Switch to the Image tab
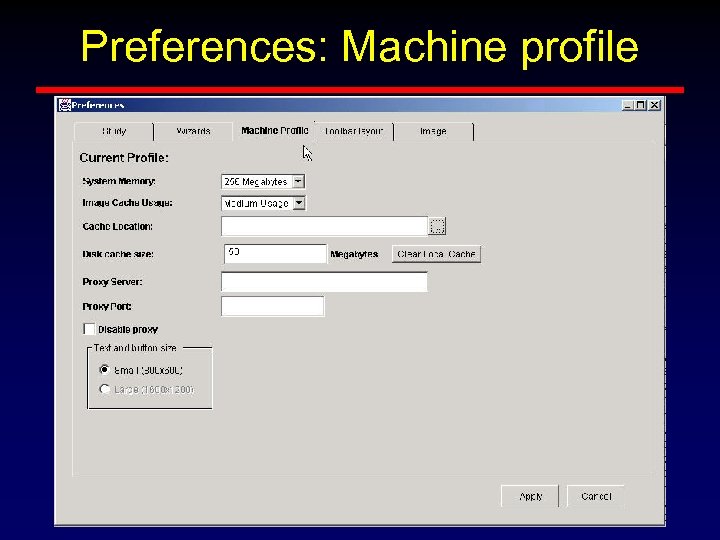This screenshot has height=540, width=720. 433,131
